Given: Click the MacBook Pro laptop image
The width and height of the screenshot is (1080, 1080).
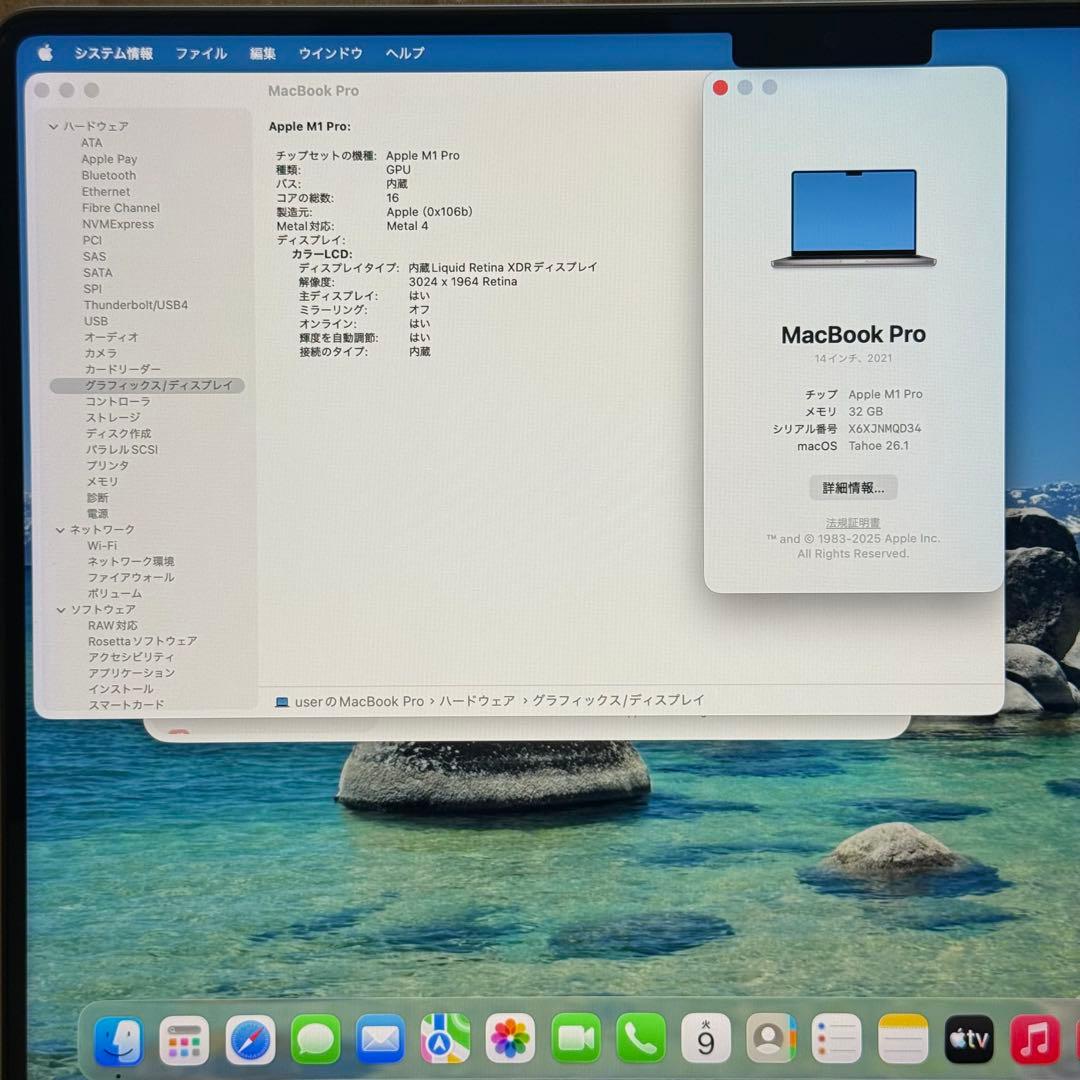Looking at the screenshot, I should click(853, 218).
